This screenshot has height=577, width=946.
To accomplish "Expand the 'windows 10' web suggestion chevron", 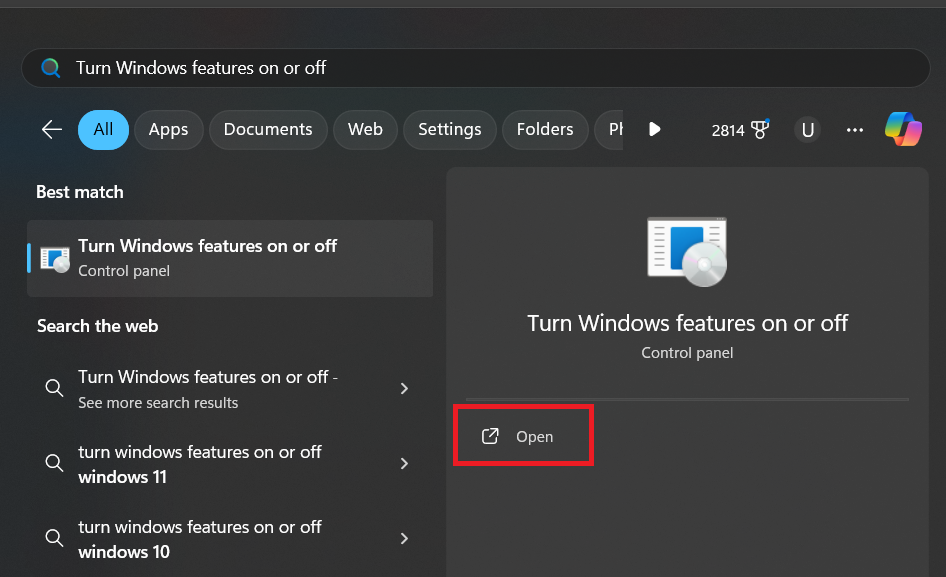I will pyautogui.click(x=404, y=539).
